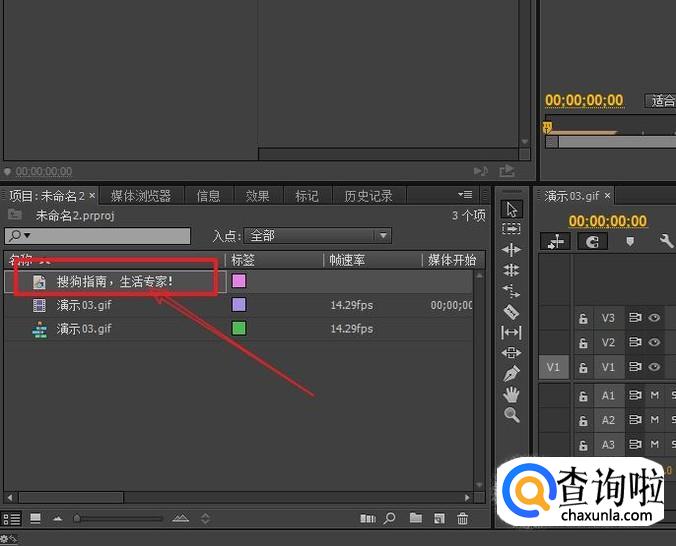Open the 入点 全部 dropdown
The image size is (676, 546).
[x=317, y=236]
